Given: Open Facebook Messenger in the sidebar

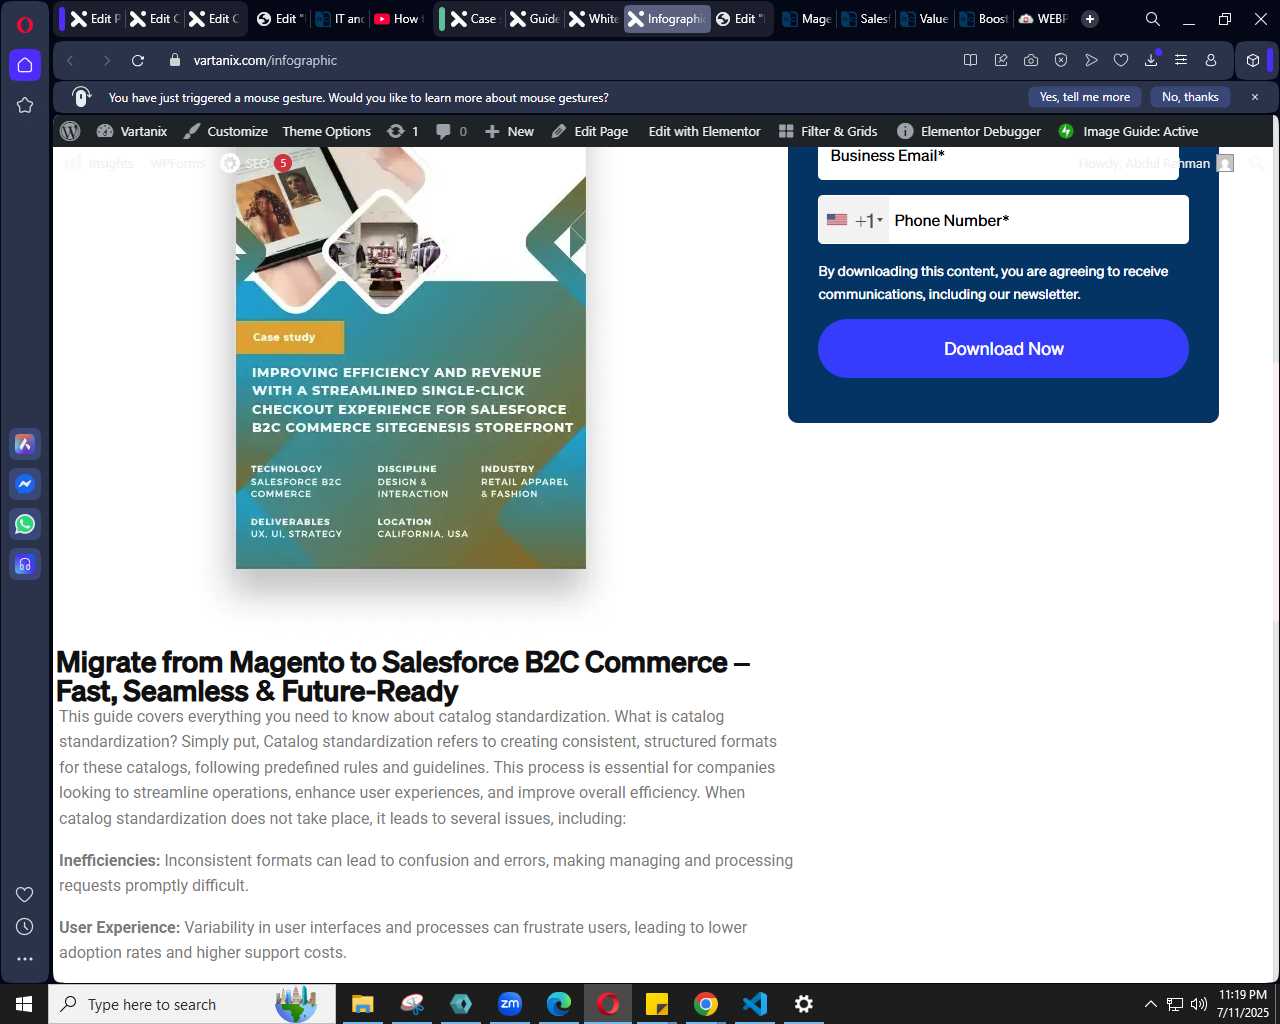Looking at the screenshot, I should click(x=25, y=484).
